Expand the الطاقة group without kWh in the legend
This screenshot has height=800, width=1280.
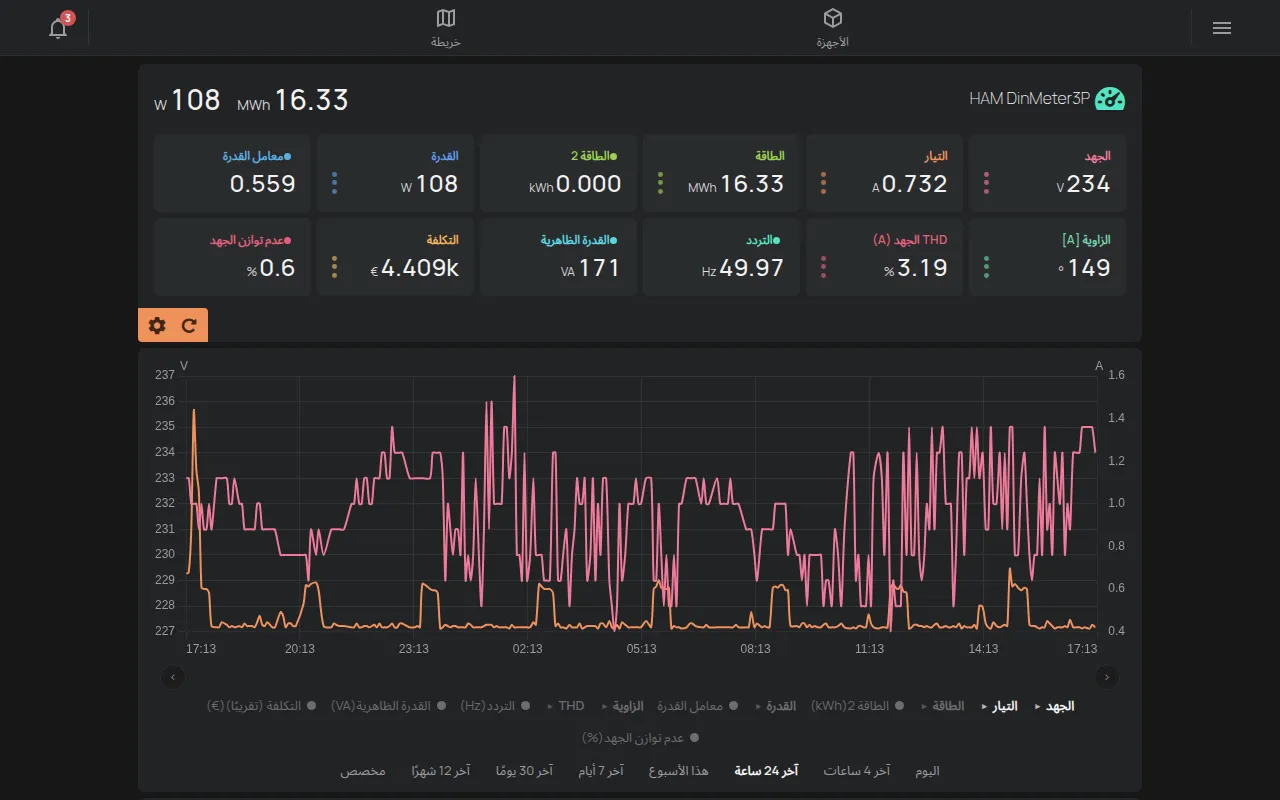943,706
